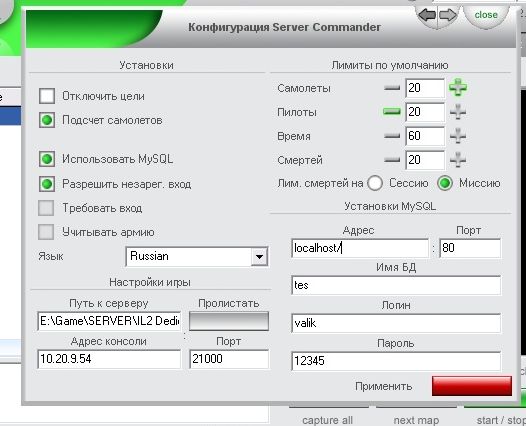Click the Время value field showing 60
526x426 pixels.
(x=425, y=136)
